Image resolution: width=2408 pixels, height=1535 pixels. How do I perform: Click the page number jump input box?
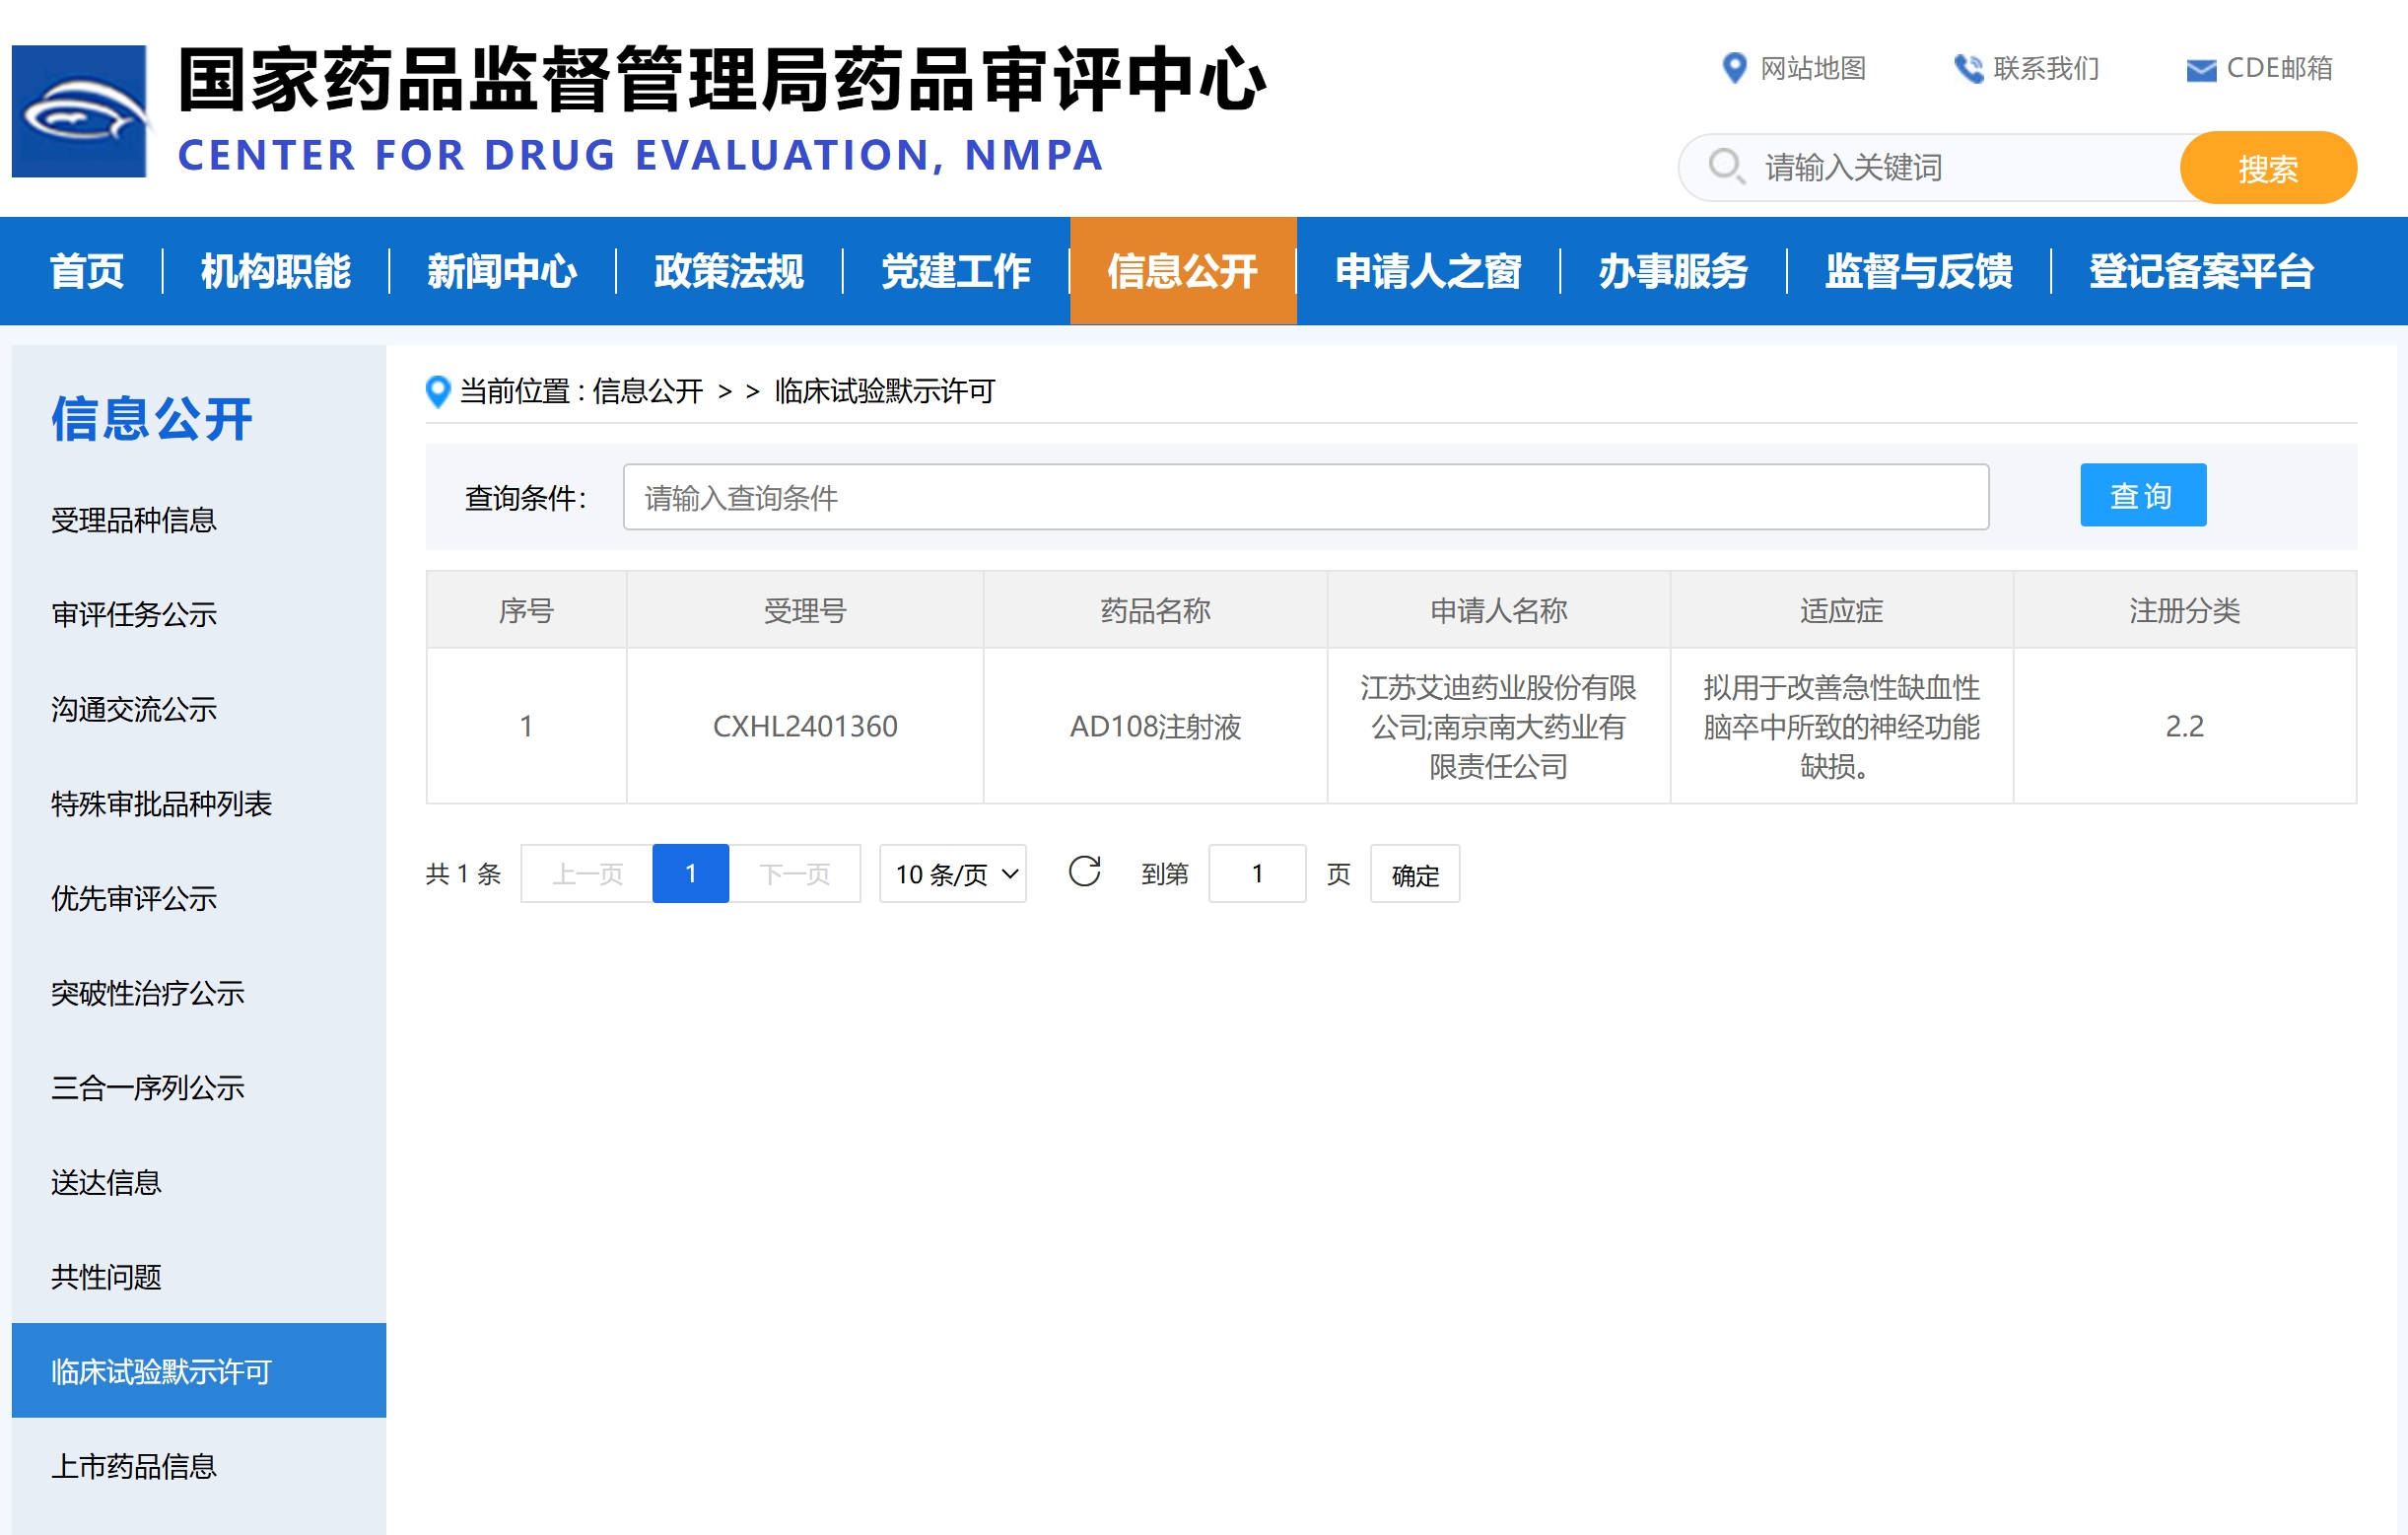pyautogui.click(x=1256, y=874)
